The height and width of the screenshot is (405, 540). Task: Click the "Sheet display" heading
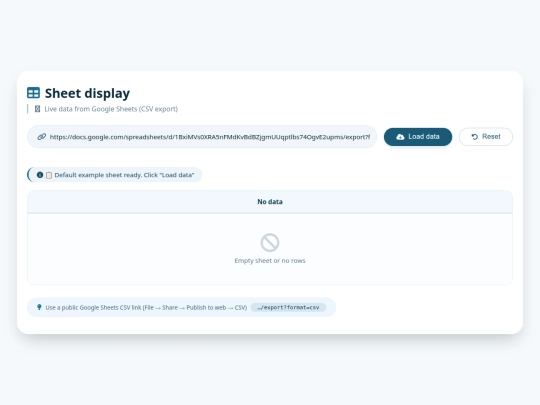(87, 93)
